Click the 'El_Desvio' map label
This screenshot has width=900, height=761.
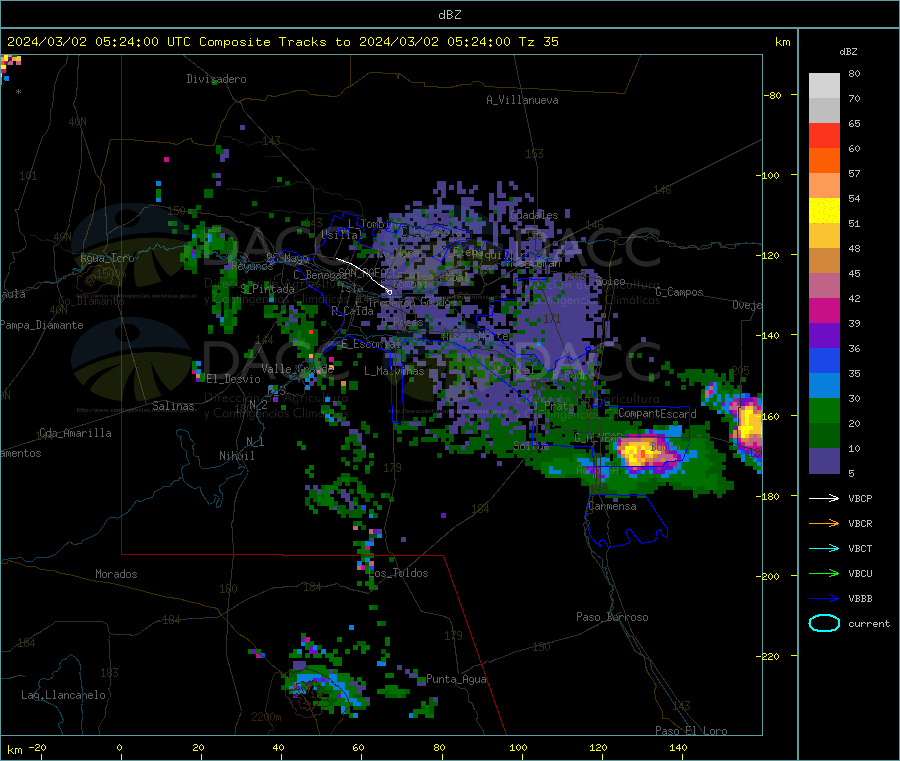click(233, 379)
